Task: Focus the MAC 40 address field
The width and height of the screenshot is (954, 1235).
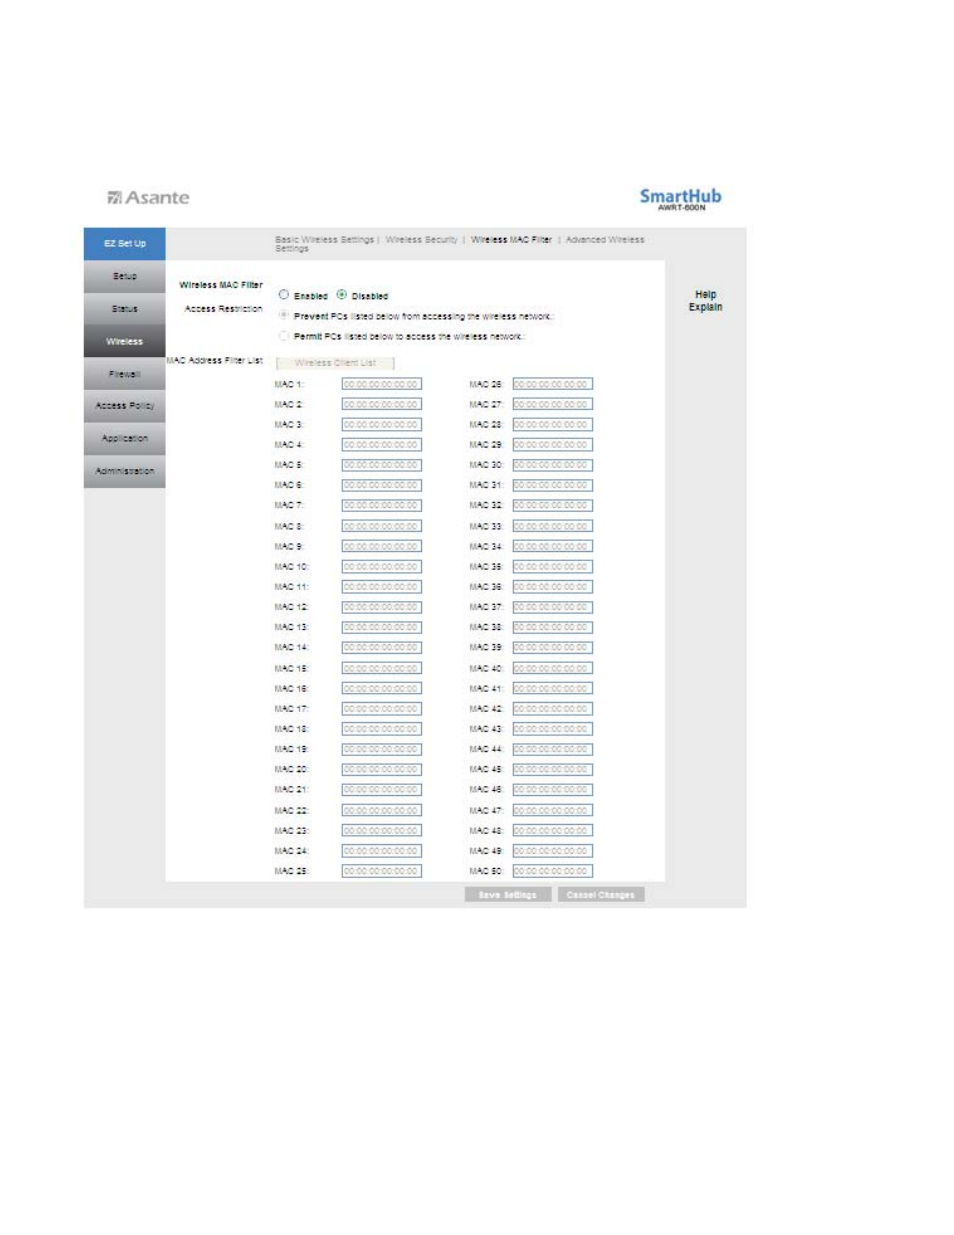Action: pyautogui.click(x=553, y=668)
